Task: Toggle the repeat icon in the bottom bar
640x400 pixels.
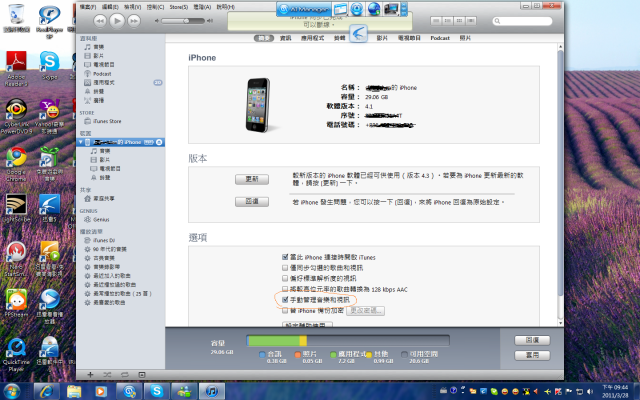Action: click(x=124, y=374)
